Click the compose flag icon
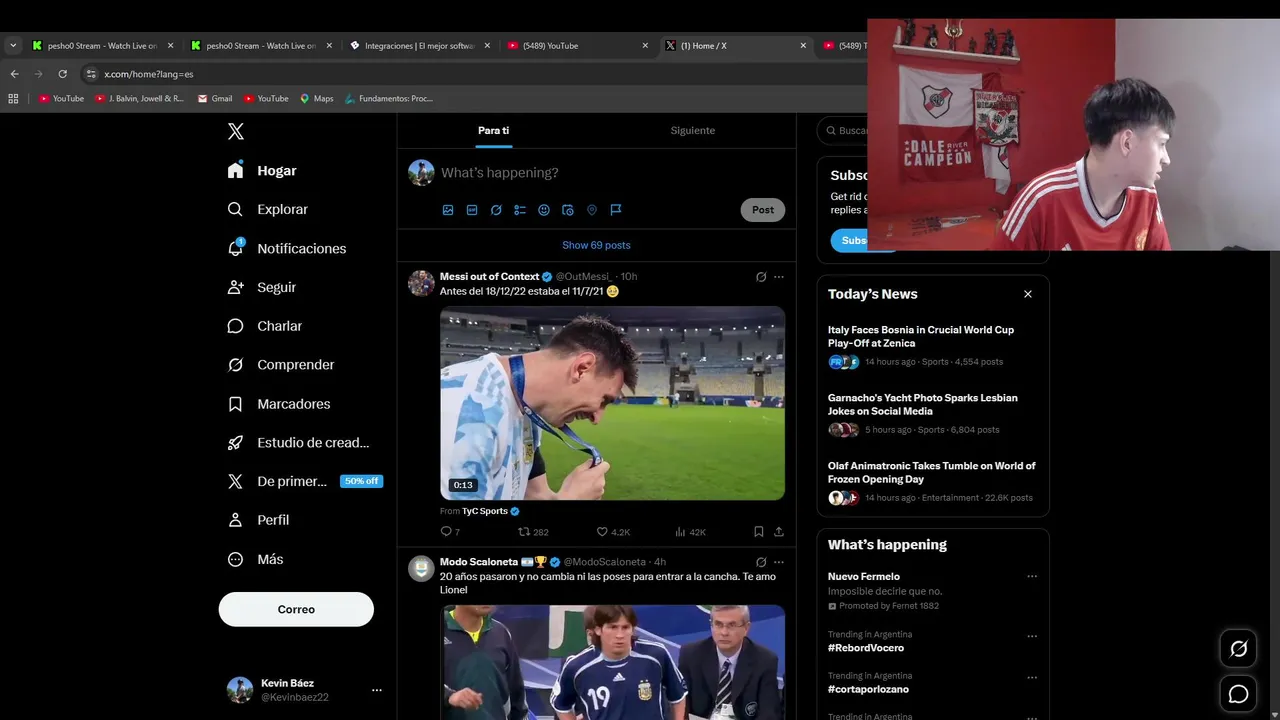Viewport: 1280px width, 720px height. (616, 210)
